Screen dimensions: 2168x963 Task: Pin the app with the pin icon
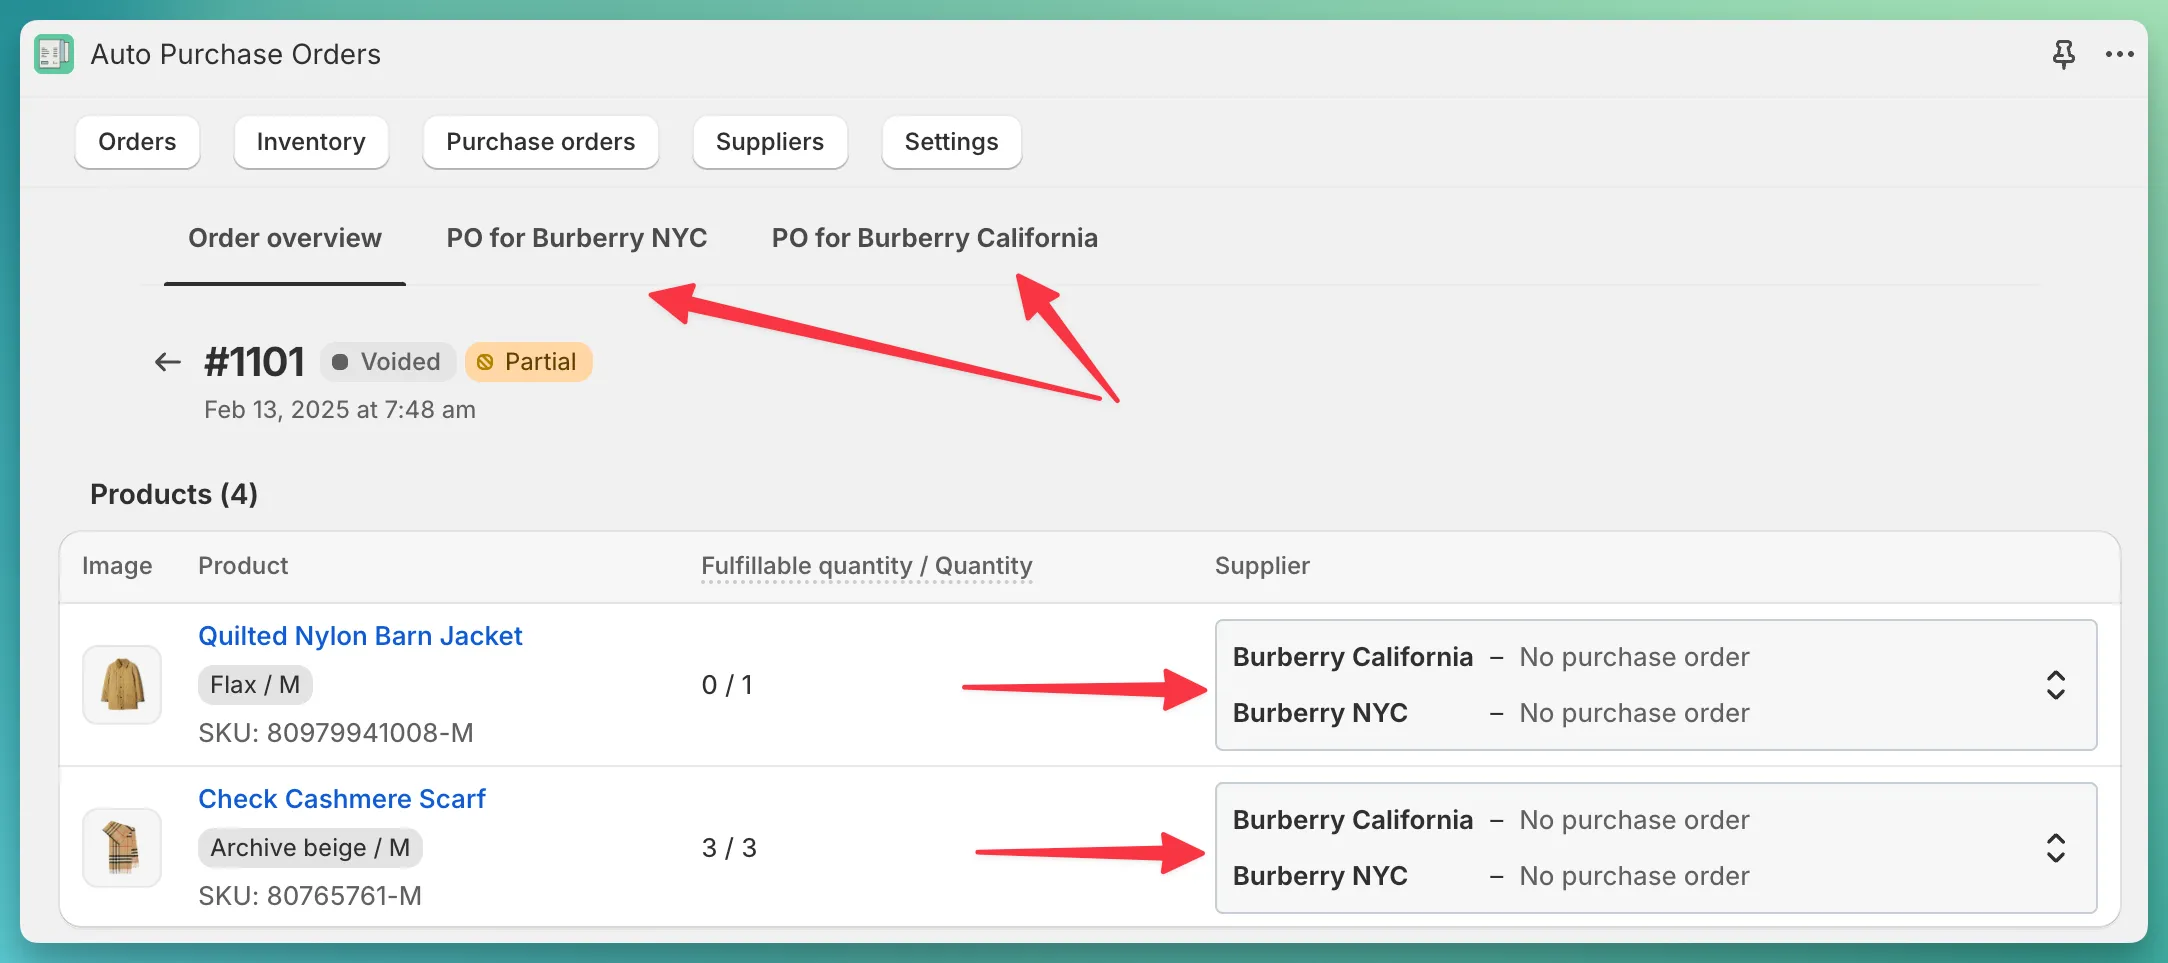coord(2063,54)
